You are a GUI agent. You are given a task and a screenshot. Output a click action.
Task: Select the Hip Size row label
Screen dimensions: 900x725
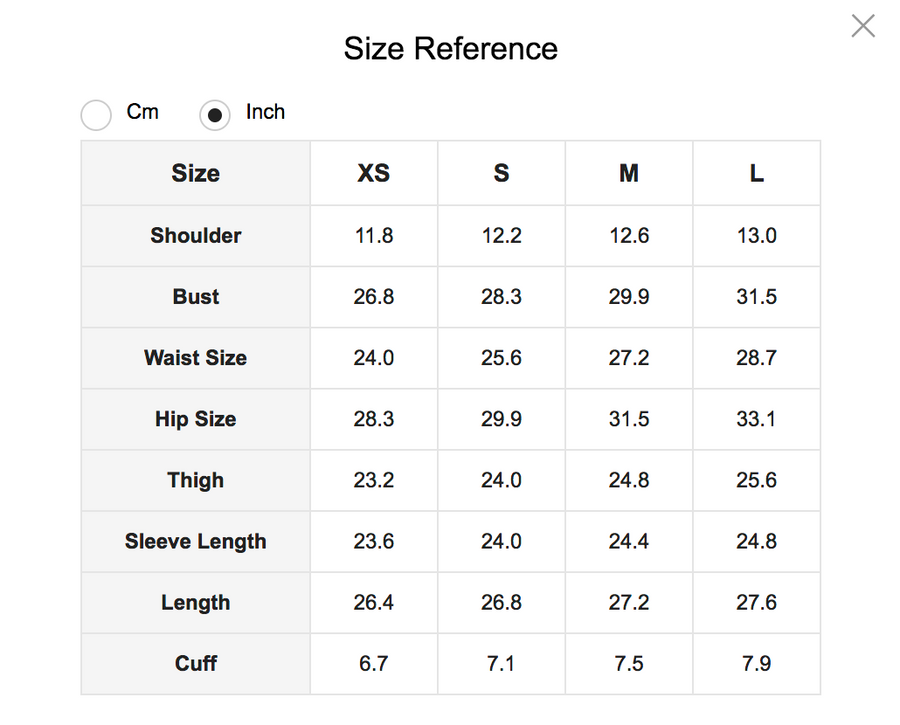tap(196, 419)
